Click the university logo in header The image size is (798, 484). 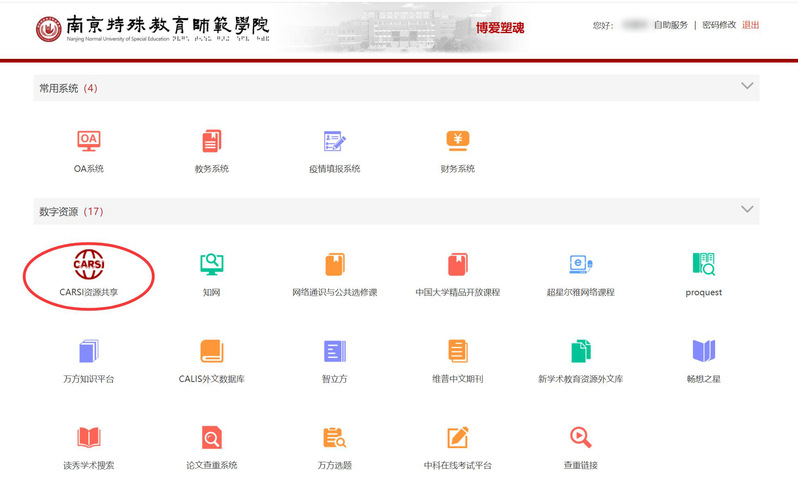(46, 29)
